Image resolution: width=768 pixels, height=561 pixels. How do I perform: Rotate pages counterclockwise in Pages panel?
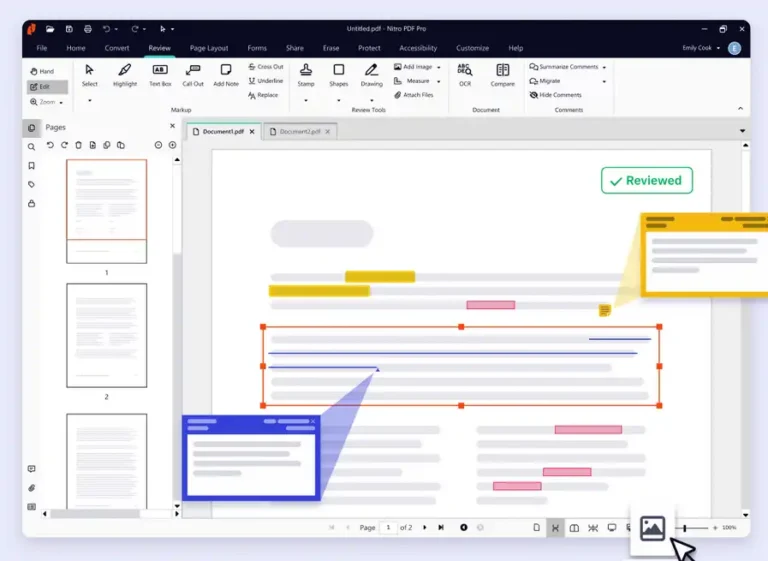50,145
